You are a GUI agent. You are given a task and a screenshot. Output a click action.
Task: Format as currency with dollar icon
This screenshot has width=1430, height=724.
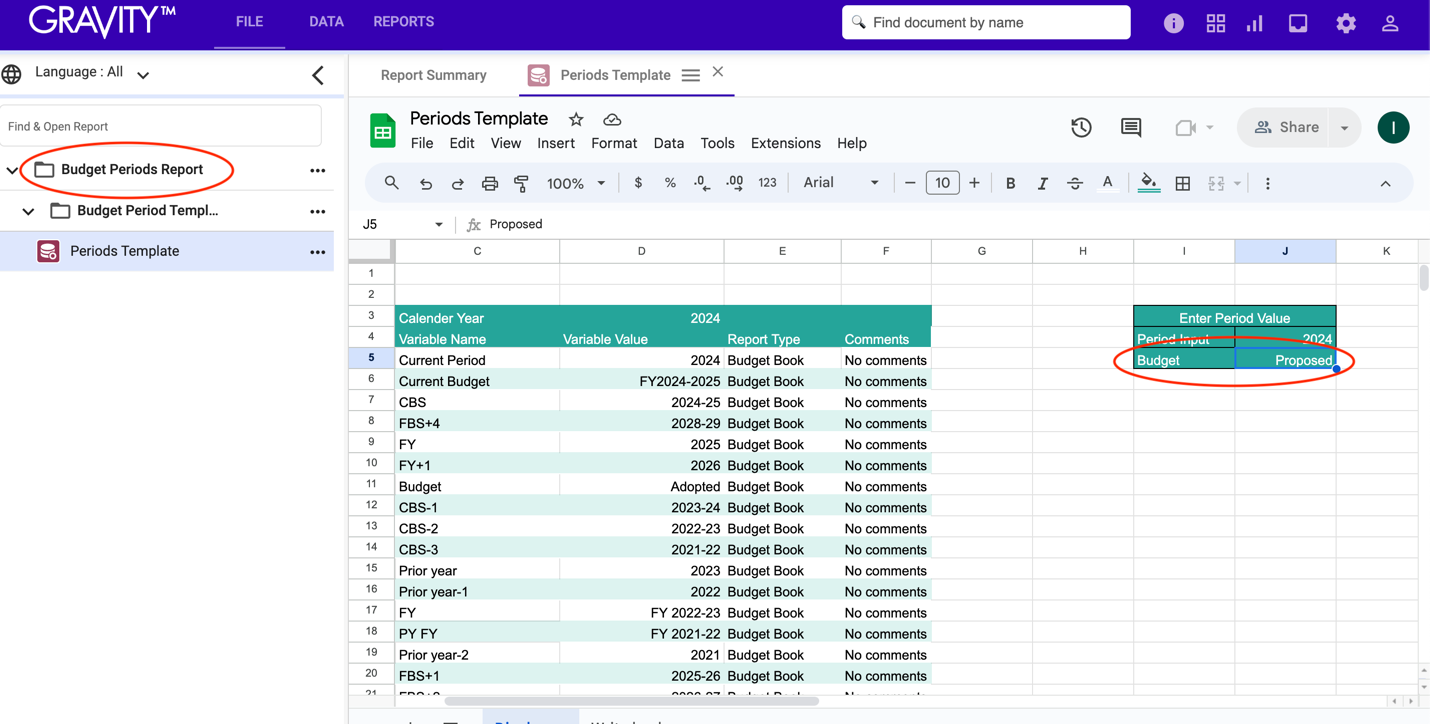[638, 183]
